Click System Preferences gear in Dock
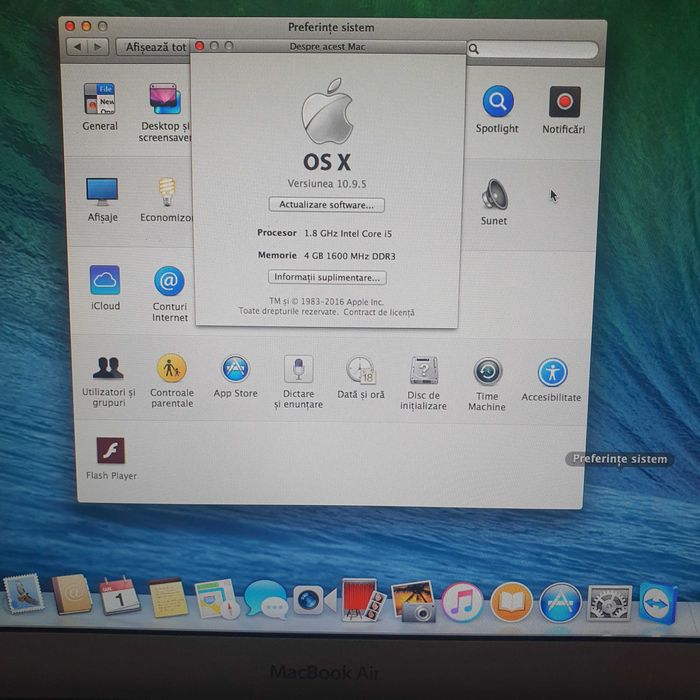The height and width of the screenshot is (700, 700). pyautogui.click(x=609, y=603)
